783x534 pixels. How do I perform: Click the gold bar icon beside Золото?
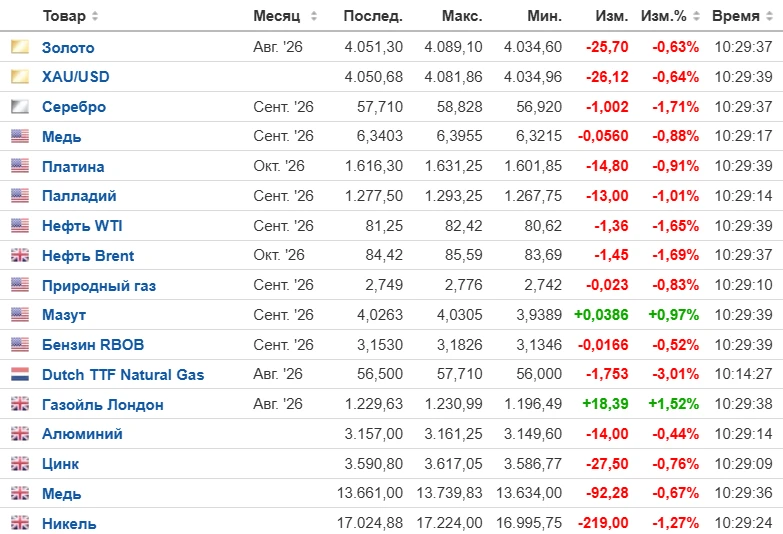[20, 46]
